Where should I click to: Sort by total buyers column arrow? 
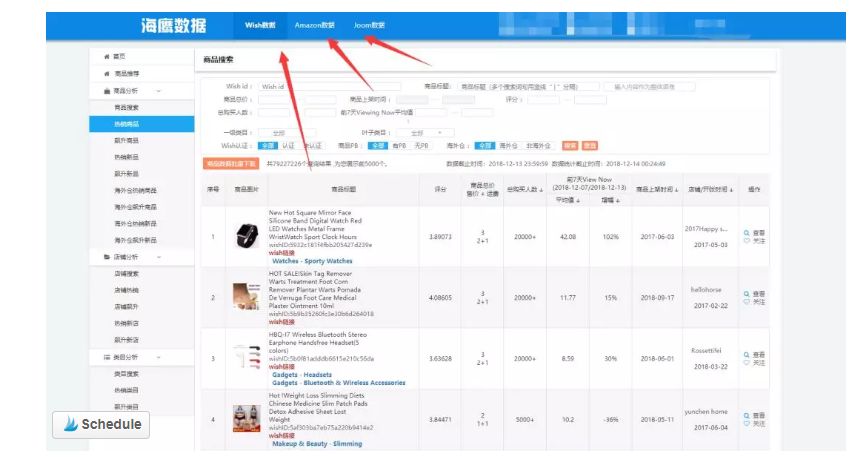[x=541, y=190]
